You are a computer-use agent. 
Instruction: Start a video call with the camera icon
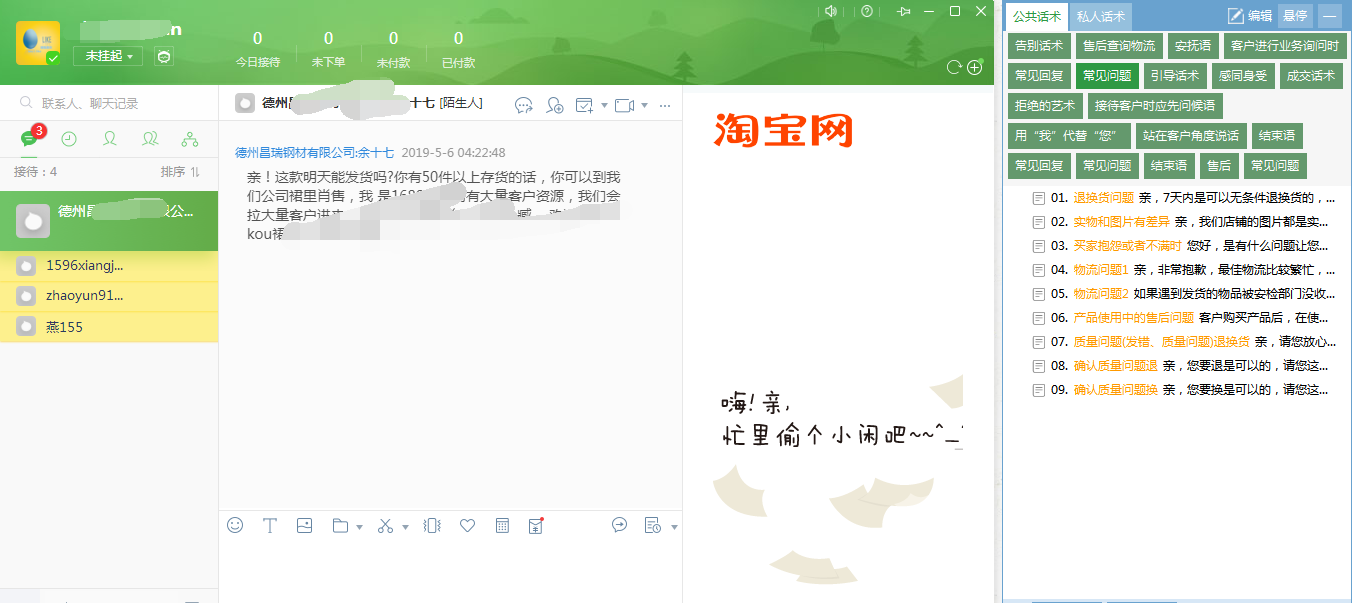tap(624, 105)
